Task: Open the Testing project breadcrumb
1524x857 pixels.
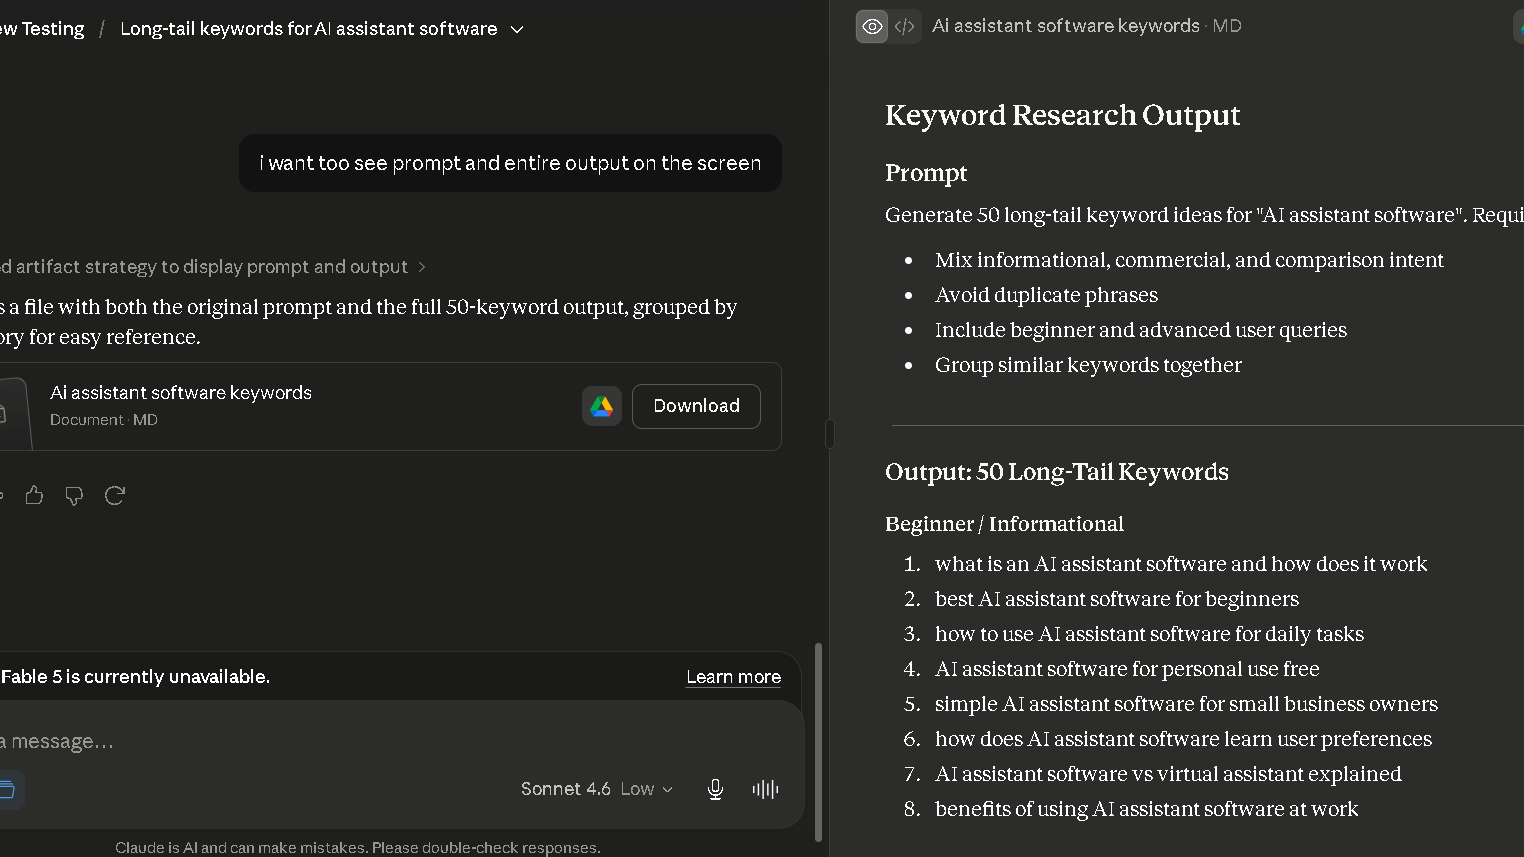Action: (x=42, y=29)
